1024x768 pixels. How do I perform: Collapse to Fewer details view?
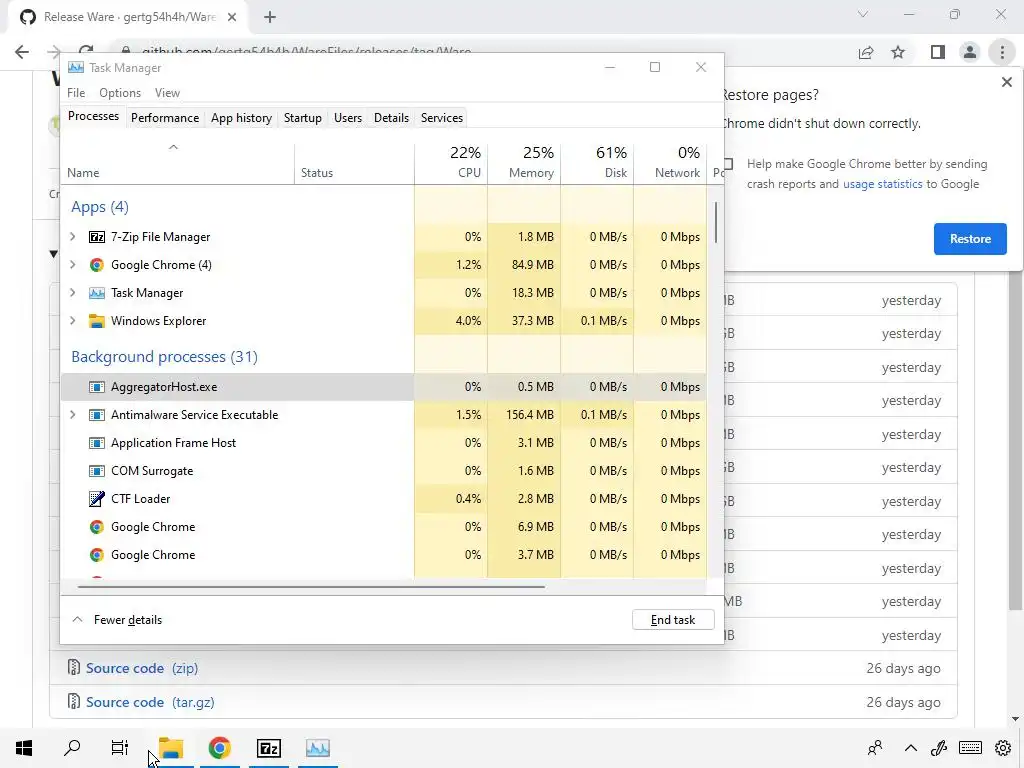(x=118, y=620)
